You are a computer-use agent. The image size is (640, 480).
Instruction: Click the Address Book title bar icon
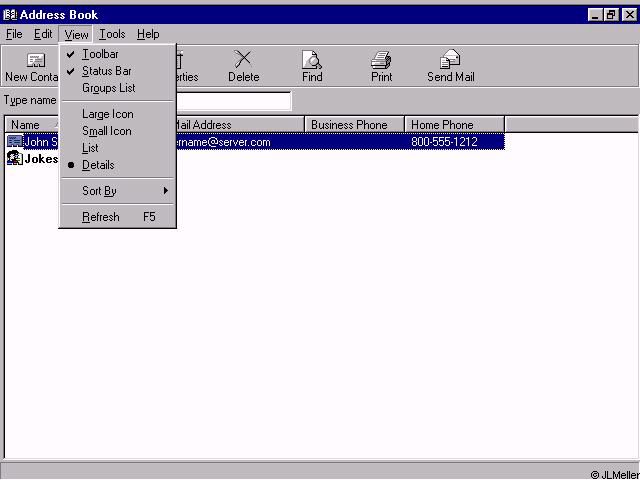(10, 15)
